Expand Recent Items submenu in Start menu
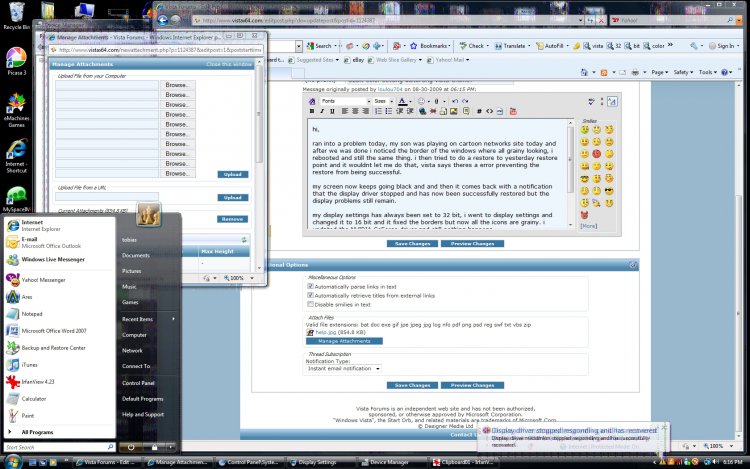 (148, 319)
